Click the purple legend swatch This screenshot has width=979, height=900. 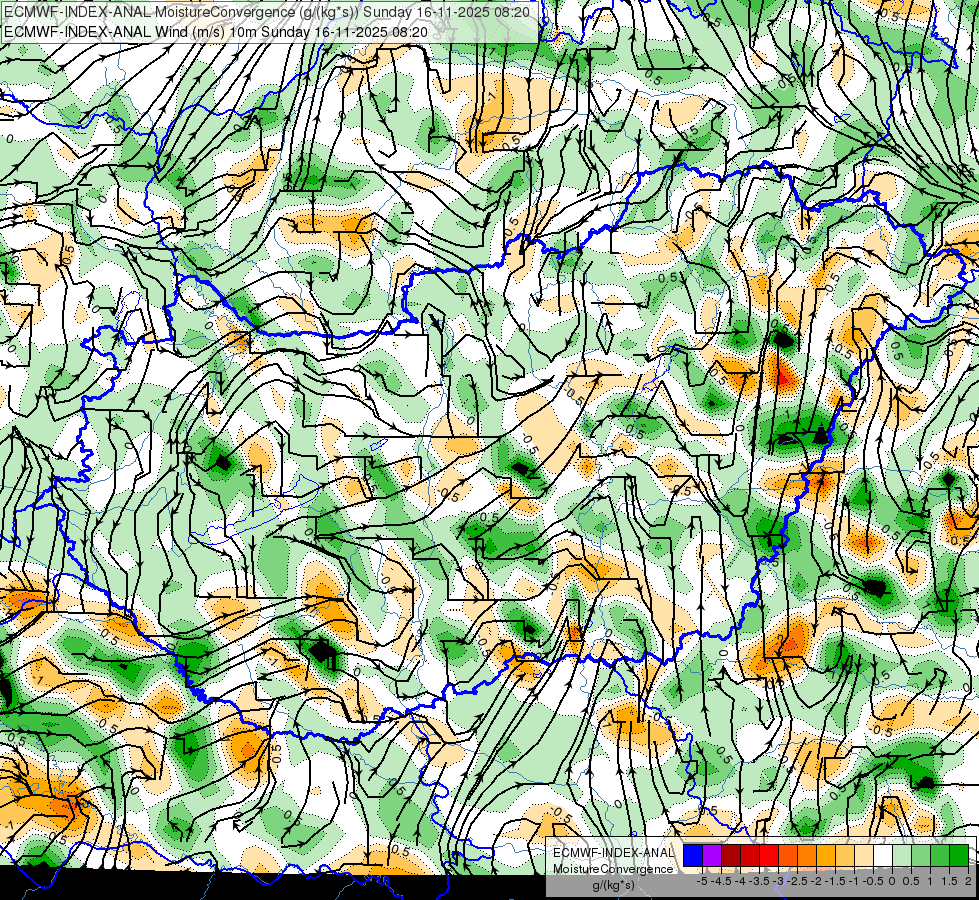click(712, 856)
